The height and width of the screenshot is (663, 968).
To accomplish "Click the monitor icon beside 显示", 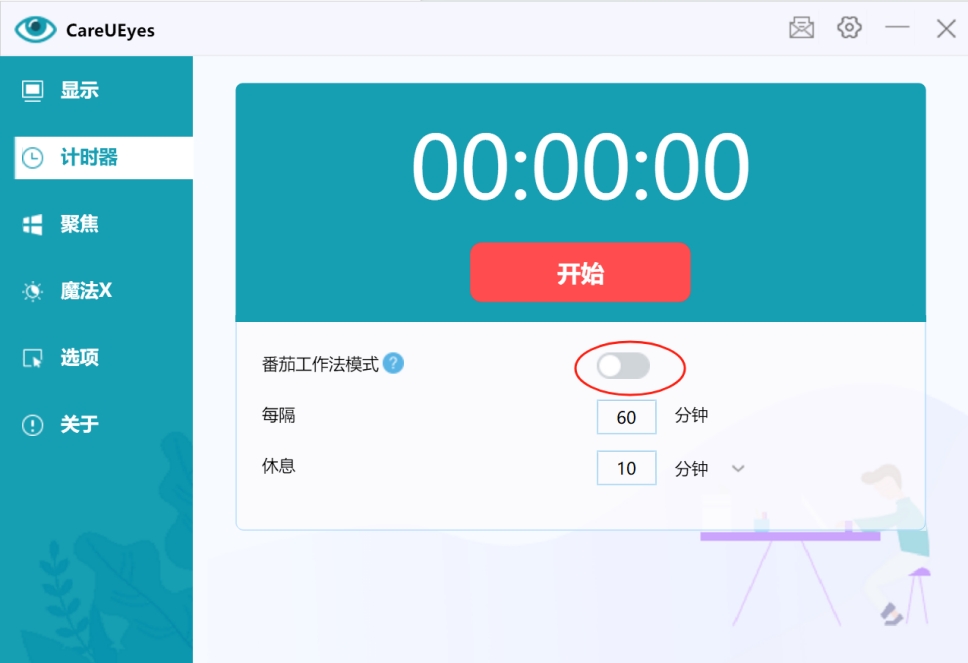I will tap(32, 90).
